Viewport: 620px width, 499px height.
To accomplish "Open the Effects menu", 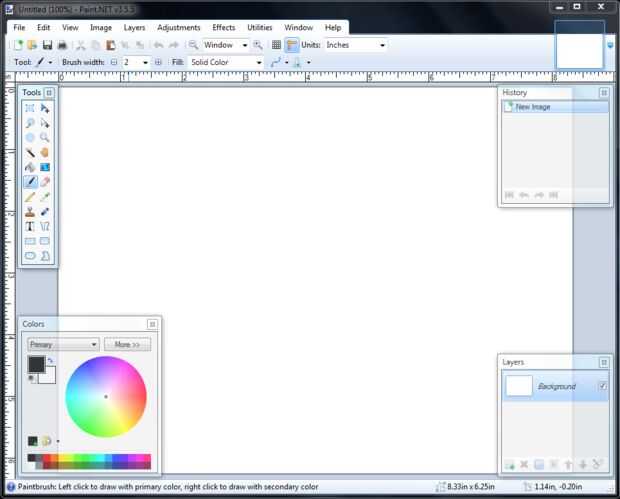I will click(x=224, y=27).
